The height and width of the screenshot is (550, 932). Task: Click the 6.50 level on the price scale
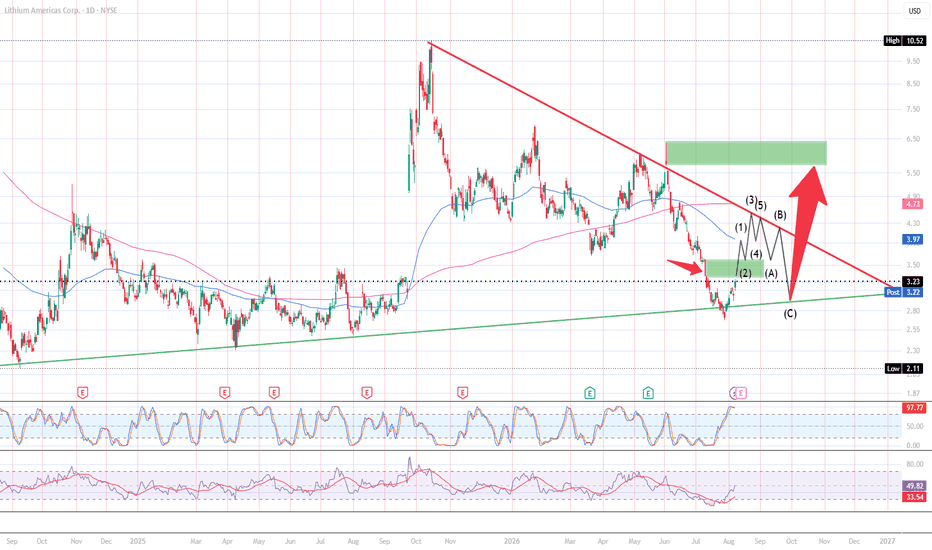coord(913,139)
